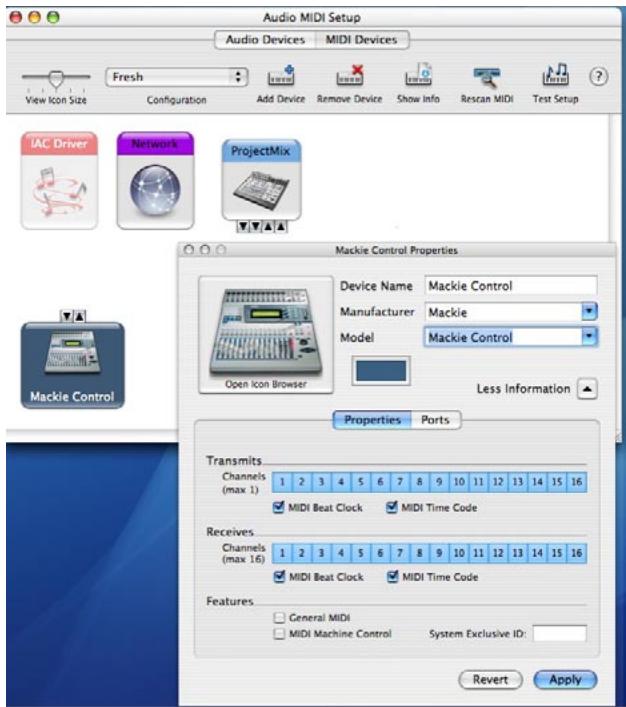
Task: Toggle Receives MIDI Beat Clock checkbox
Action: tap(280, 577)
